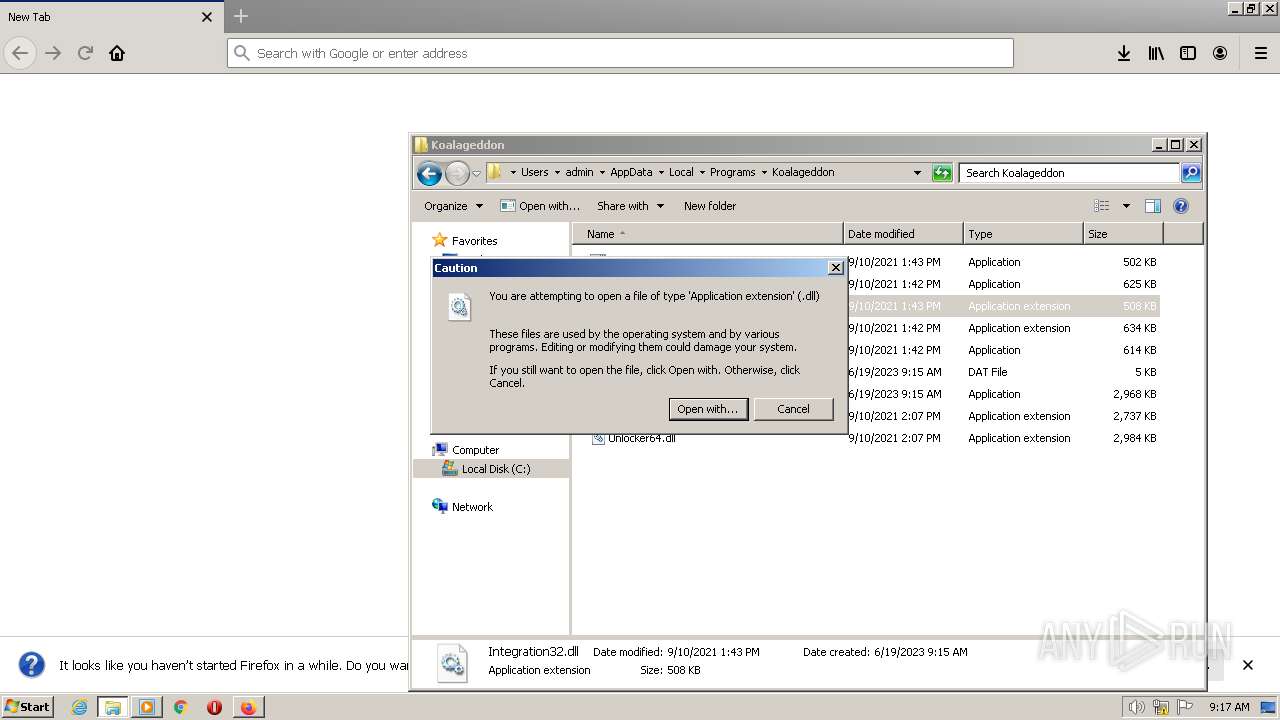Open address bar previous locations dropdown

coord(917,173)
